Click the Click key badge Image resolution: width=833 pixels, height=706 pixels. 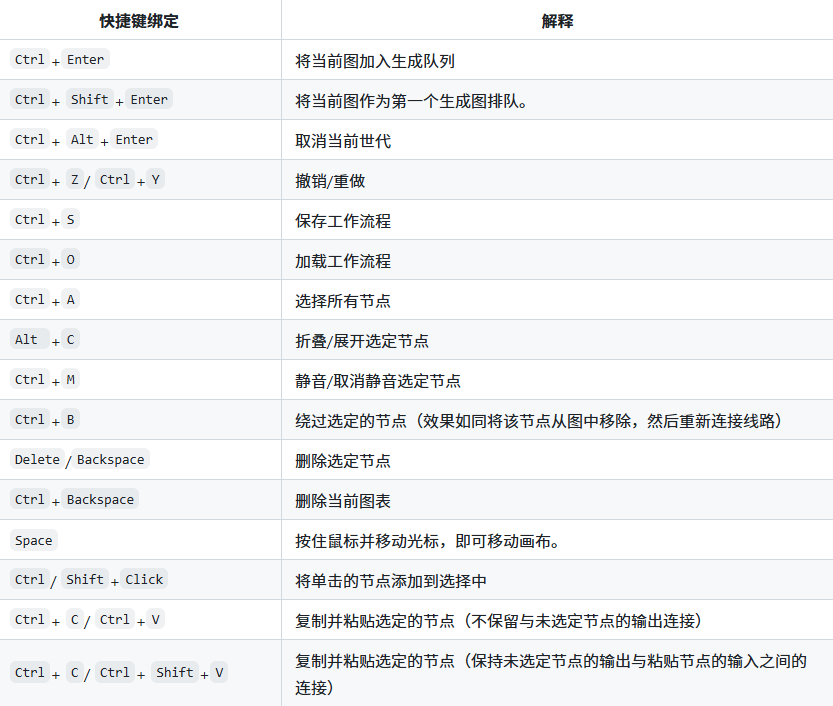(144, 579)
